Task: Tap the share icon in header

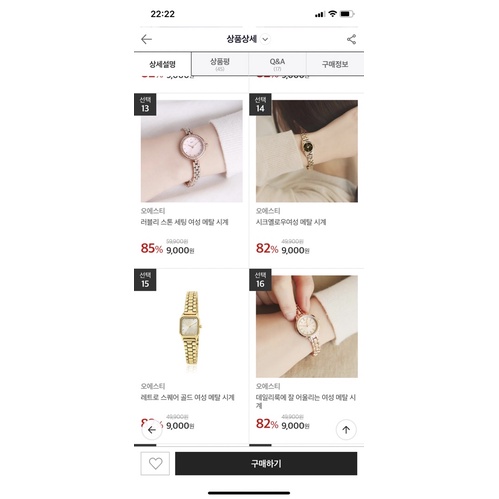Action: [351, 39]
